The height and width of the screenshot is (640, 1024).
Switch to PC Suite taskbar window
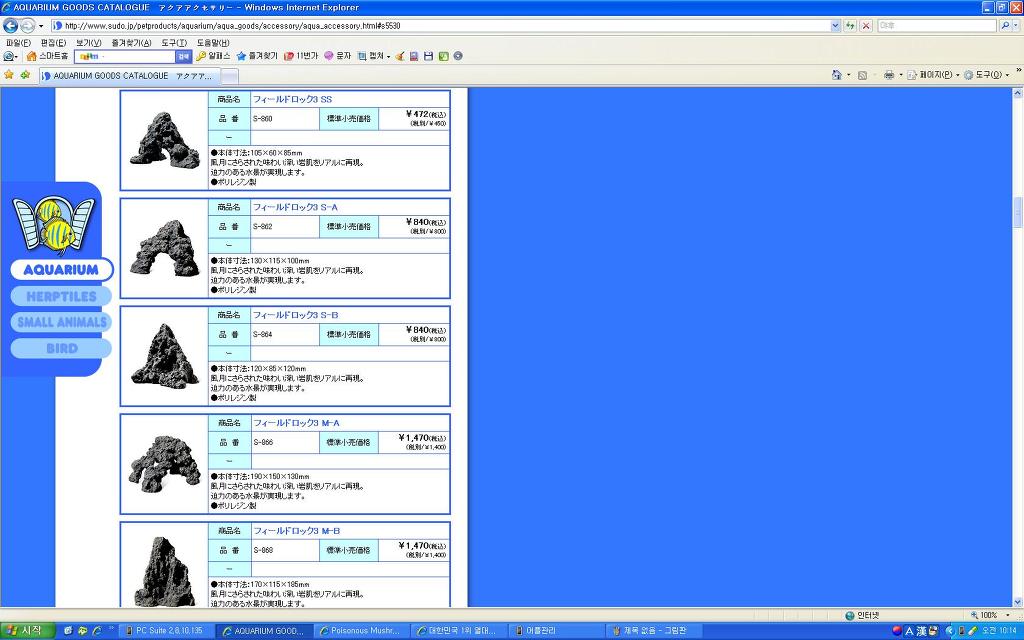tap(168, 630)
